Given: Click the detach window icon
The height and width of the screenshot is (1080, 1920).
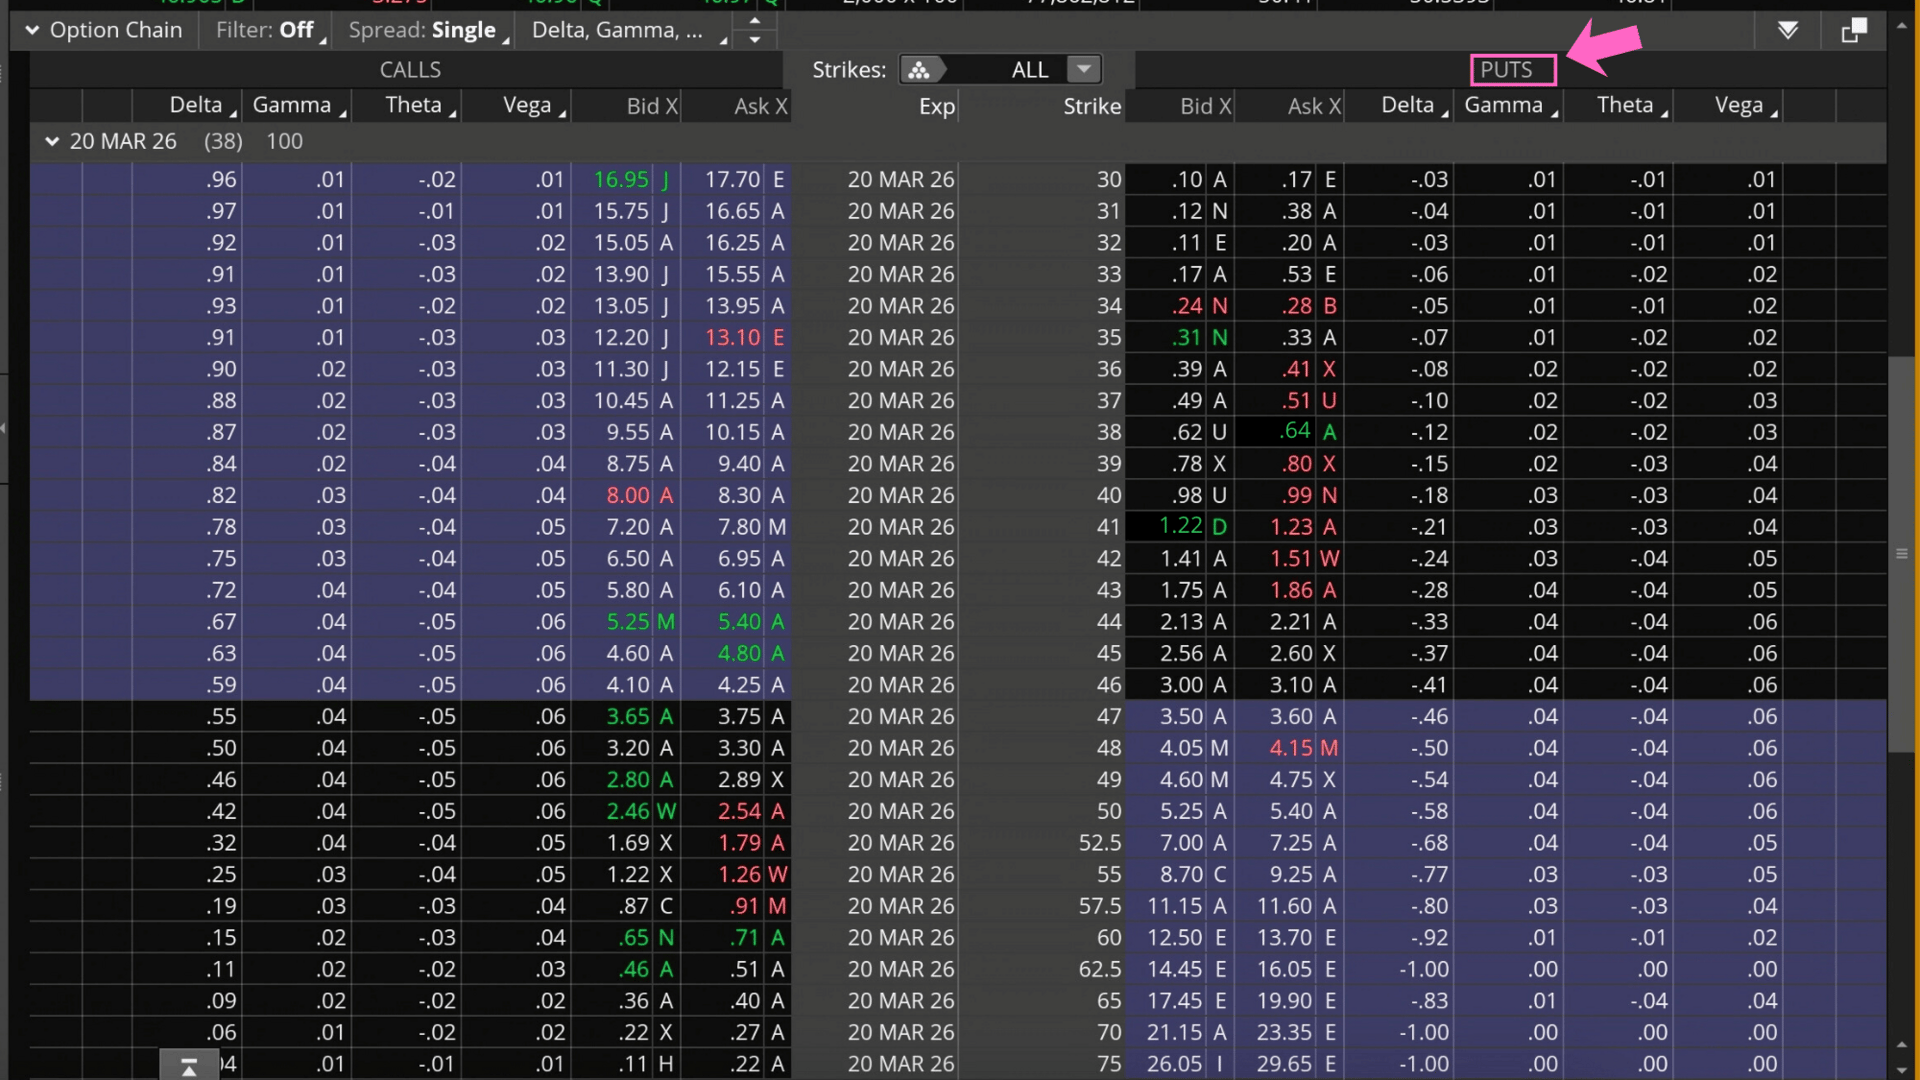Looking at the screenshot, I should point(1854,30).
